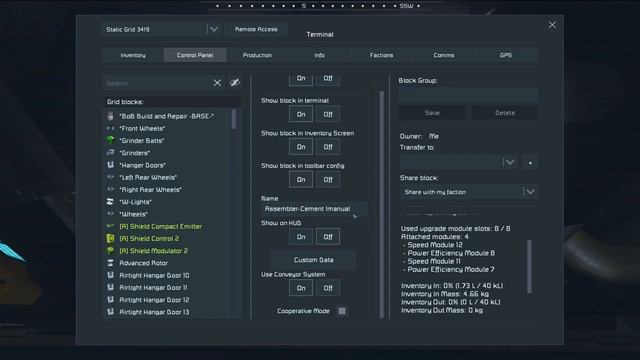
Task: Click the grid blocks list scrollbar
Action: pos(234,119)
